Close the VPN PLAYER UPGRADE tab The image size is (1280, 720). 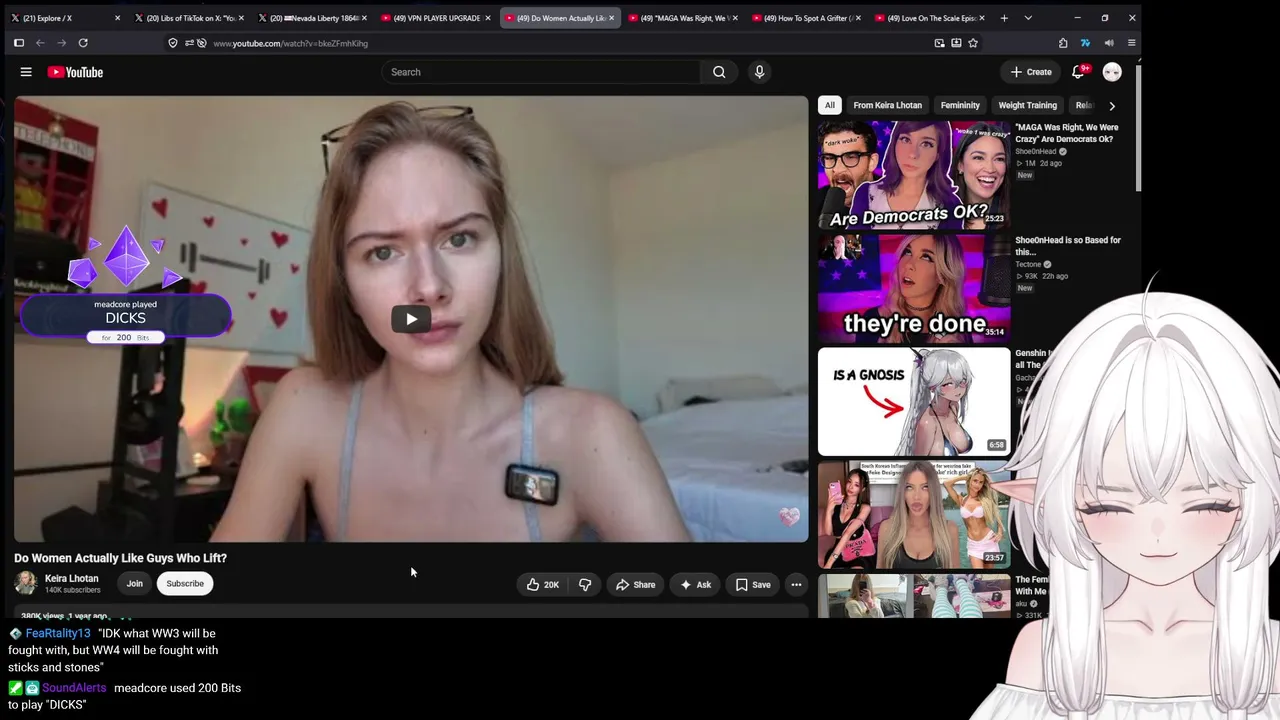tap(488, 18)
